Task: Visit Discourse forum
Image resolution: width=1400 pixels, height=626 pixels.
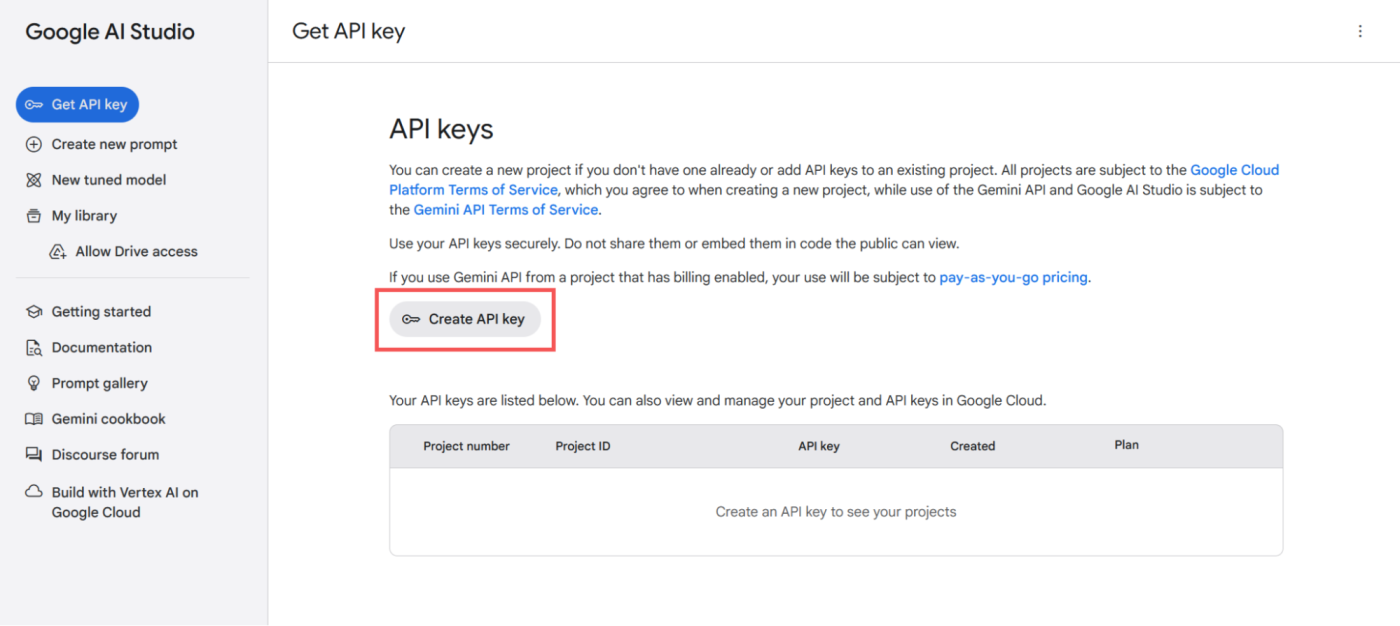Action: (105, 455)
